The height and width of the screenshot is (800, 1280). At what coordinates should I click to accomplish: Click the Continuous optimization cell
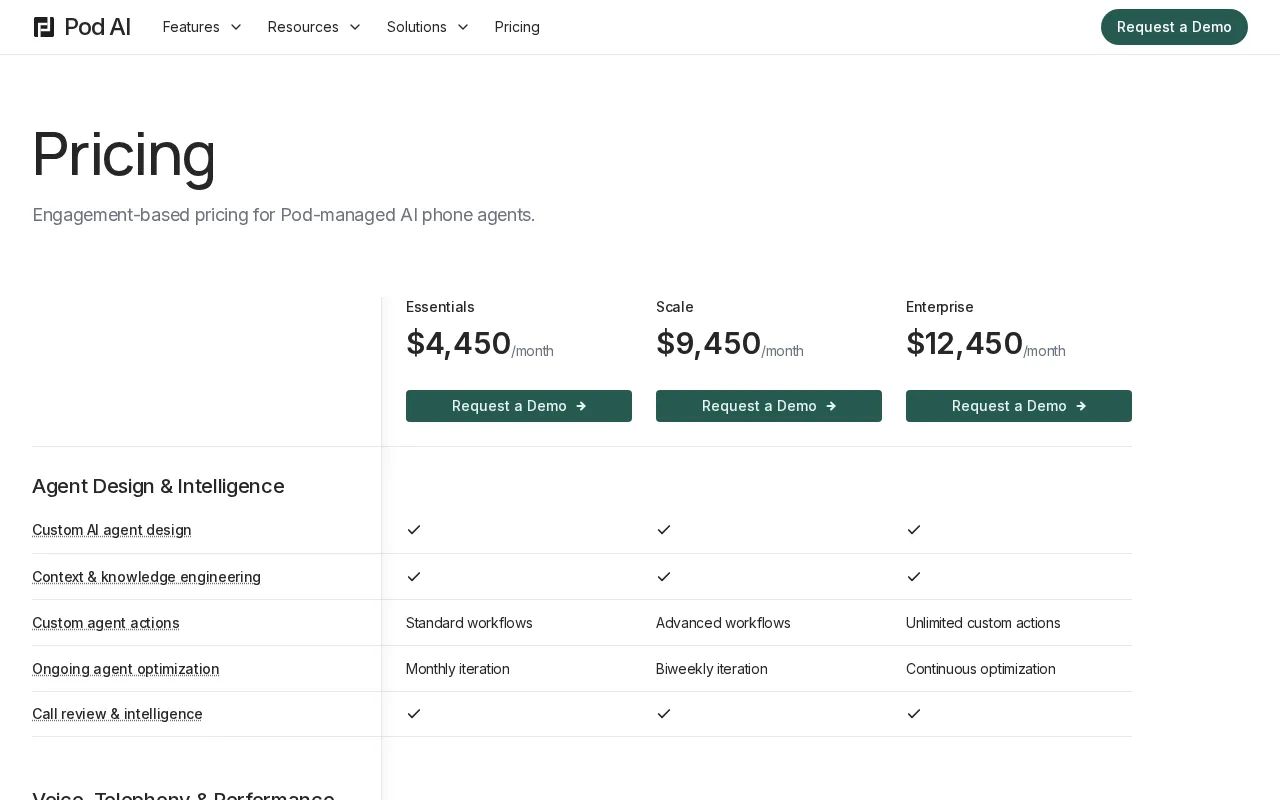[x=981, y=669]
